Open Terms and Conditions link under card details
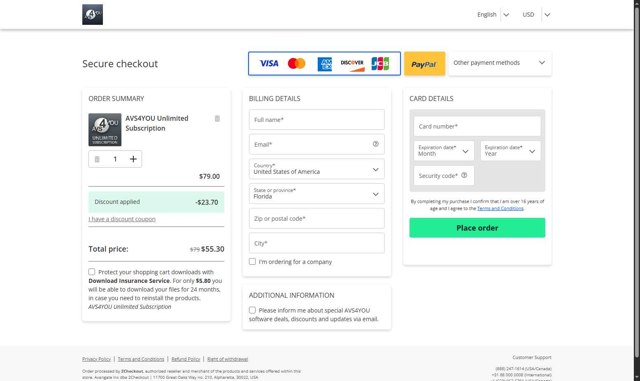This screenshot has height=381, width=640. (x=500, y=208)
